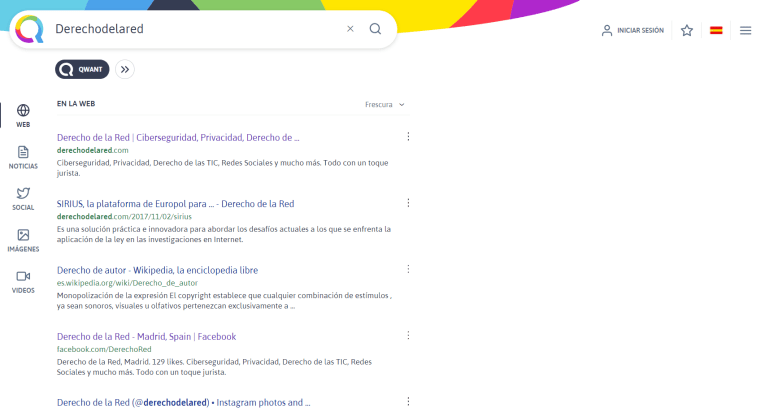Viewport: 769px width, 412px height.
Task: Open Derecho de la Red Facebook link
Action: tap(147, 336)
